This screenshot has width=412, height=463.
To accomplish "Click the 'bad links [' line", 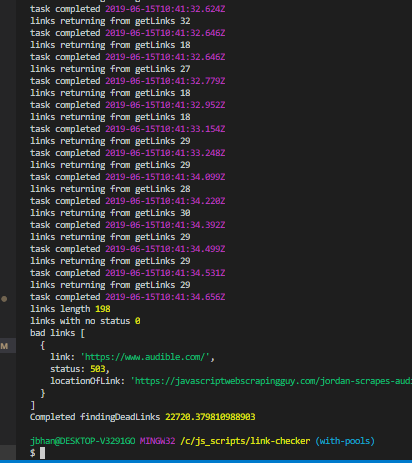I will tap(57, 333).
